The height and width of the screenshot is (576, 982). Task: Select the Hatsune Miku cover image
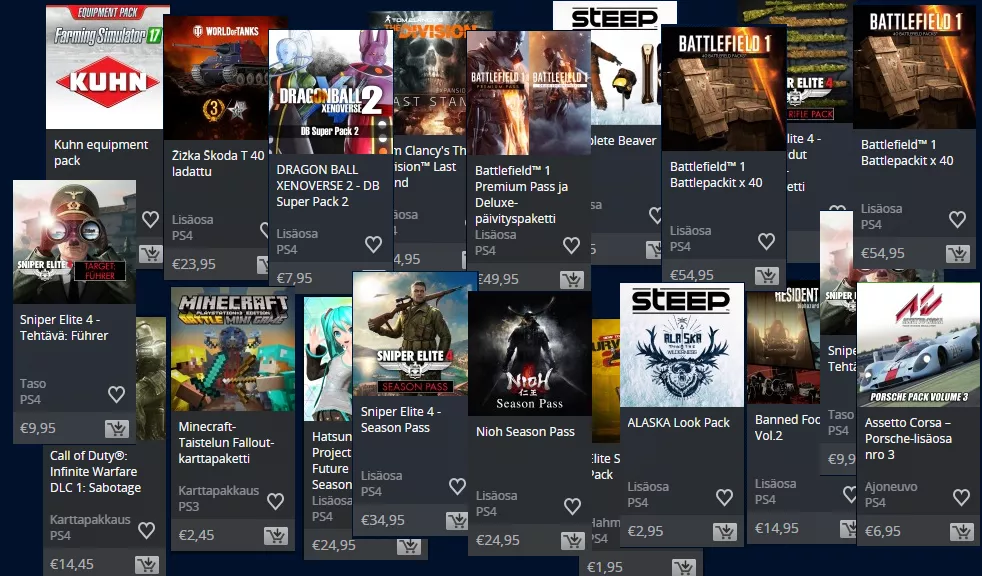coord(328,359)
